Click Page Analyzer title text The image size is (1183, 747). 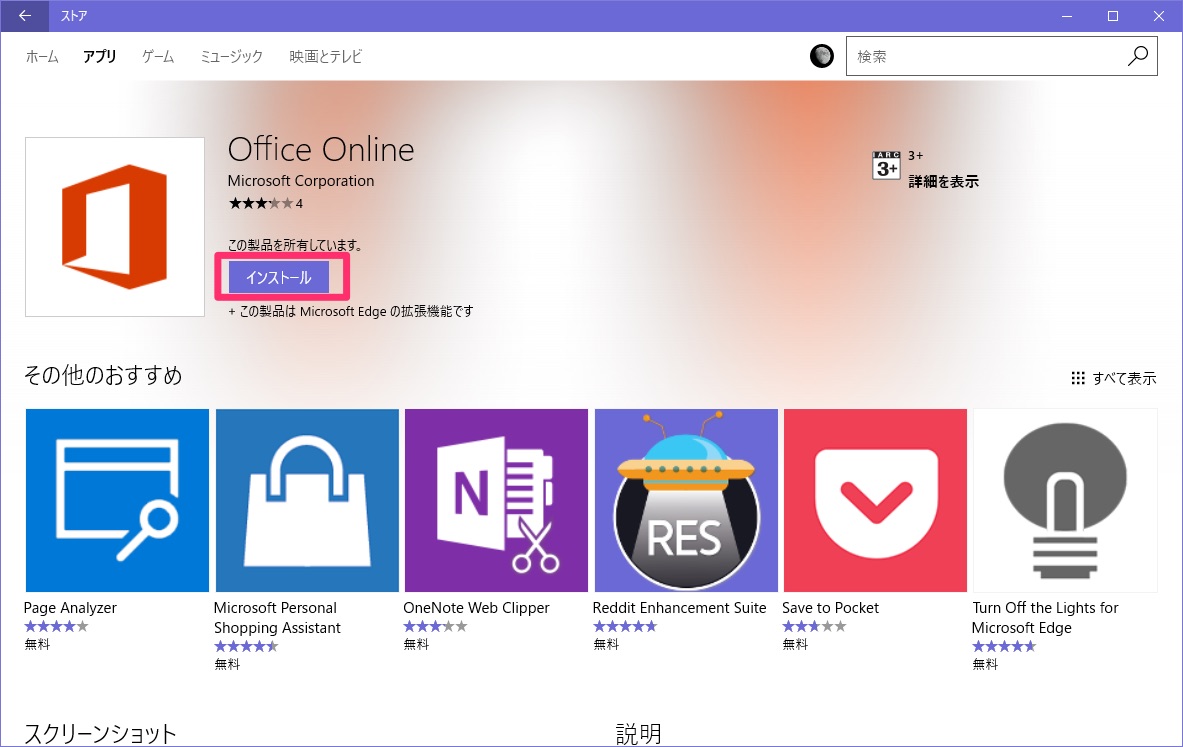(70, 607)
